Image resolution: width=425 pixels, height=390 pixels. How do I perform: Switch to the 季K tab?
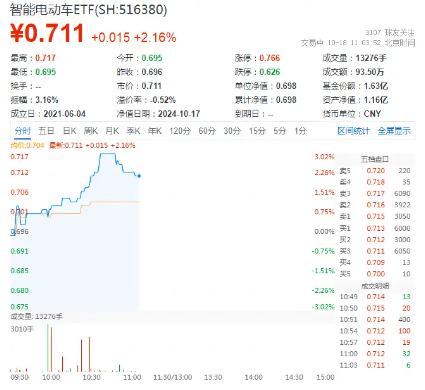coord(133,131)
